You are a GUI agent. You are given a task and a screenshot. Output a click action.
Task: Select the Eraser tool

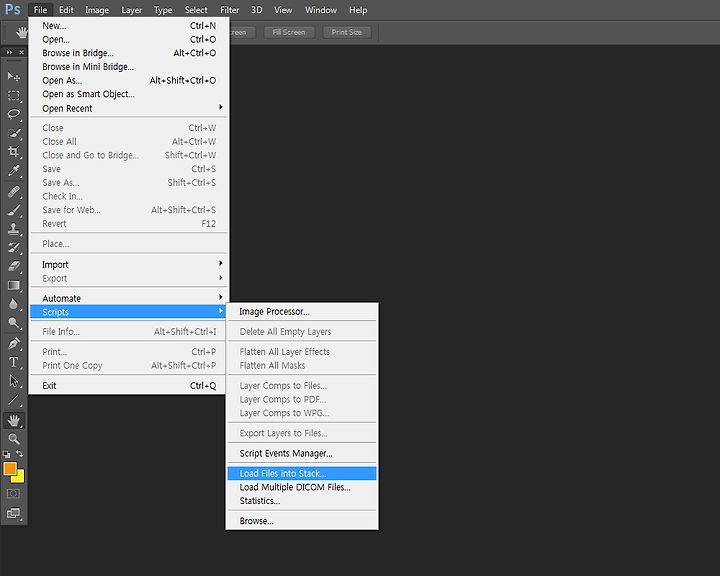tap(13, 266)
